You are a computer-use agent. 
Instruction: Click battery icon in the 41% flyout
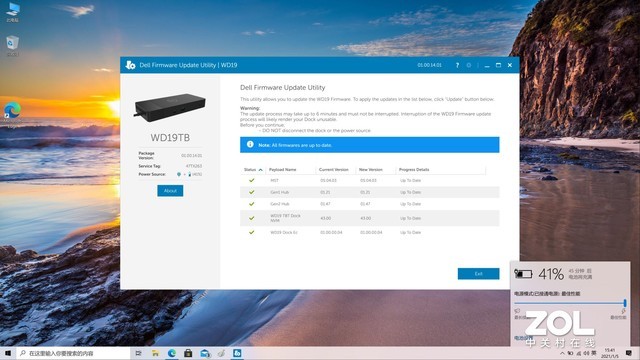pyautogui.click(x=523, y=274)
